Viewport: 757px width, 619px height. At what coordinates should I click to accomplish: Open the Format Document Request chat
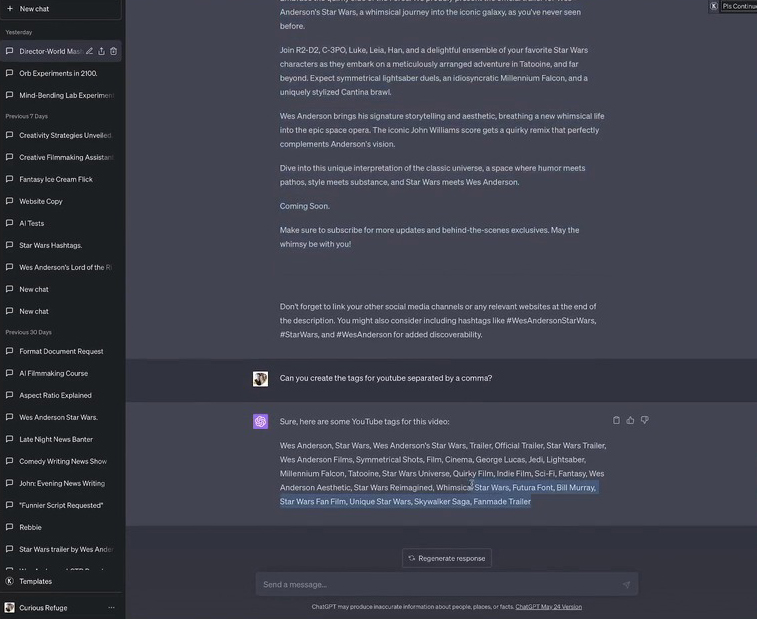tap(61, 351)
